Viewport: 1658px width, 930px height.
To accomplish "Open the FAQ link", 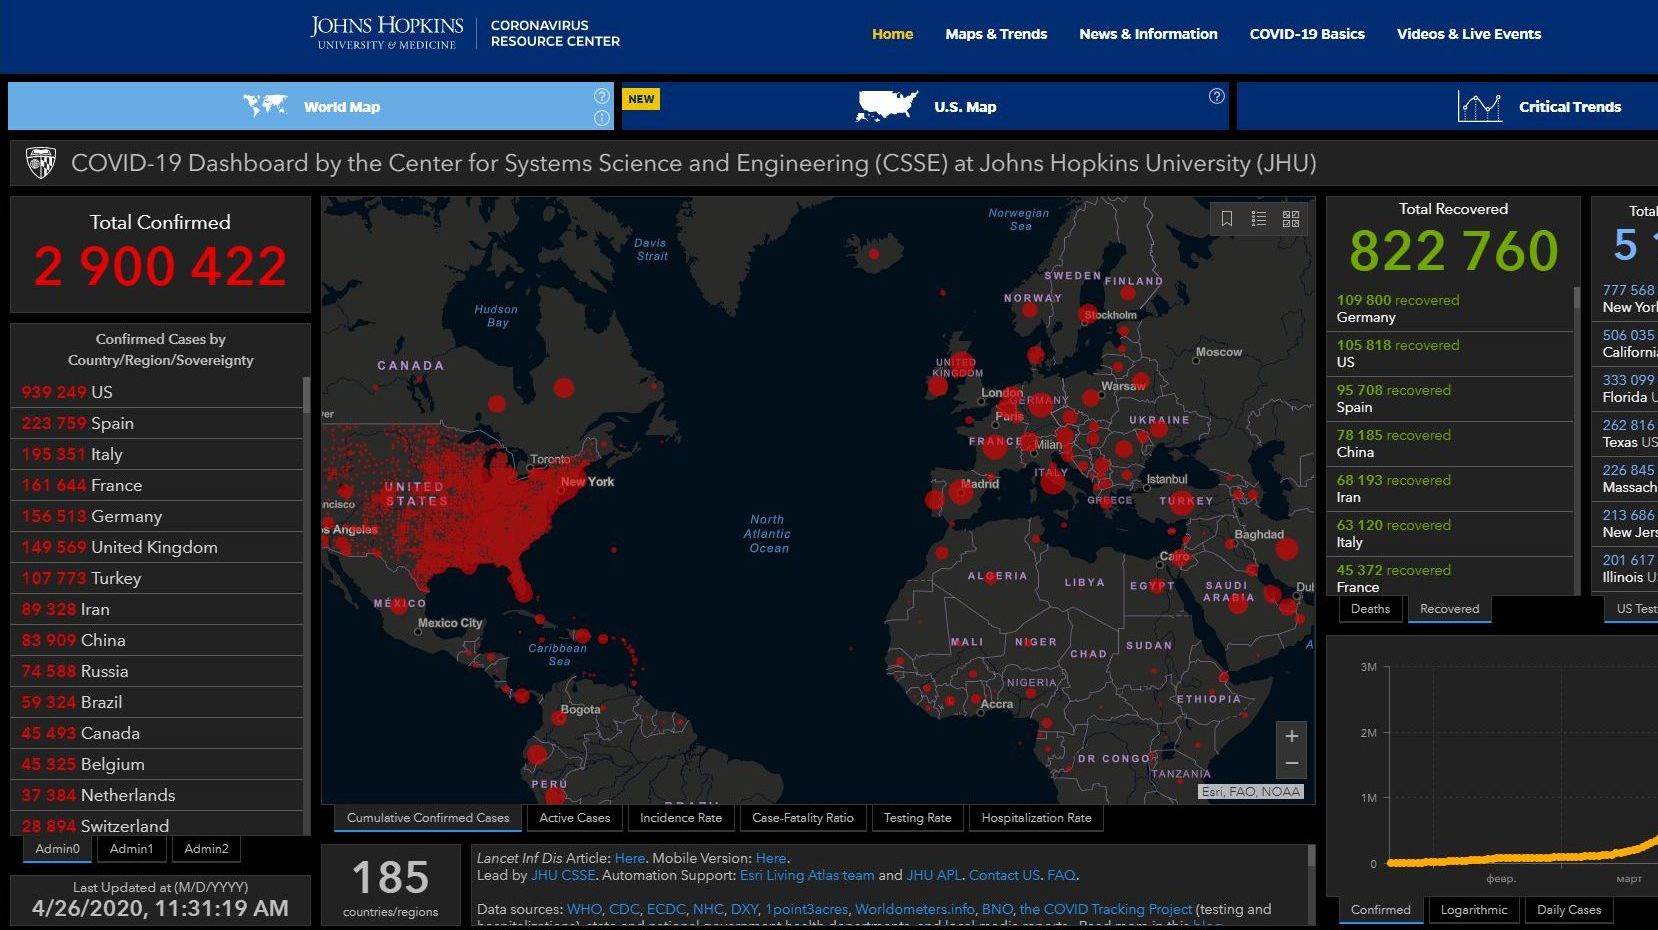I will click(x=1061, y=875).
